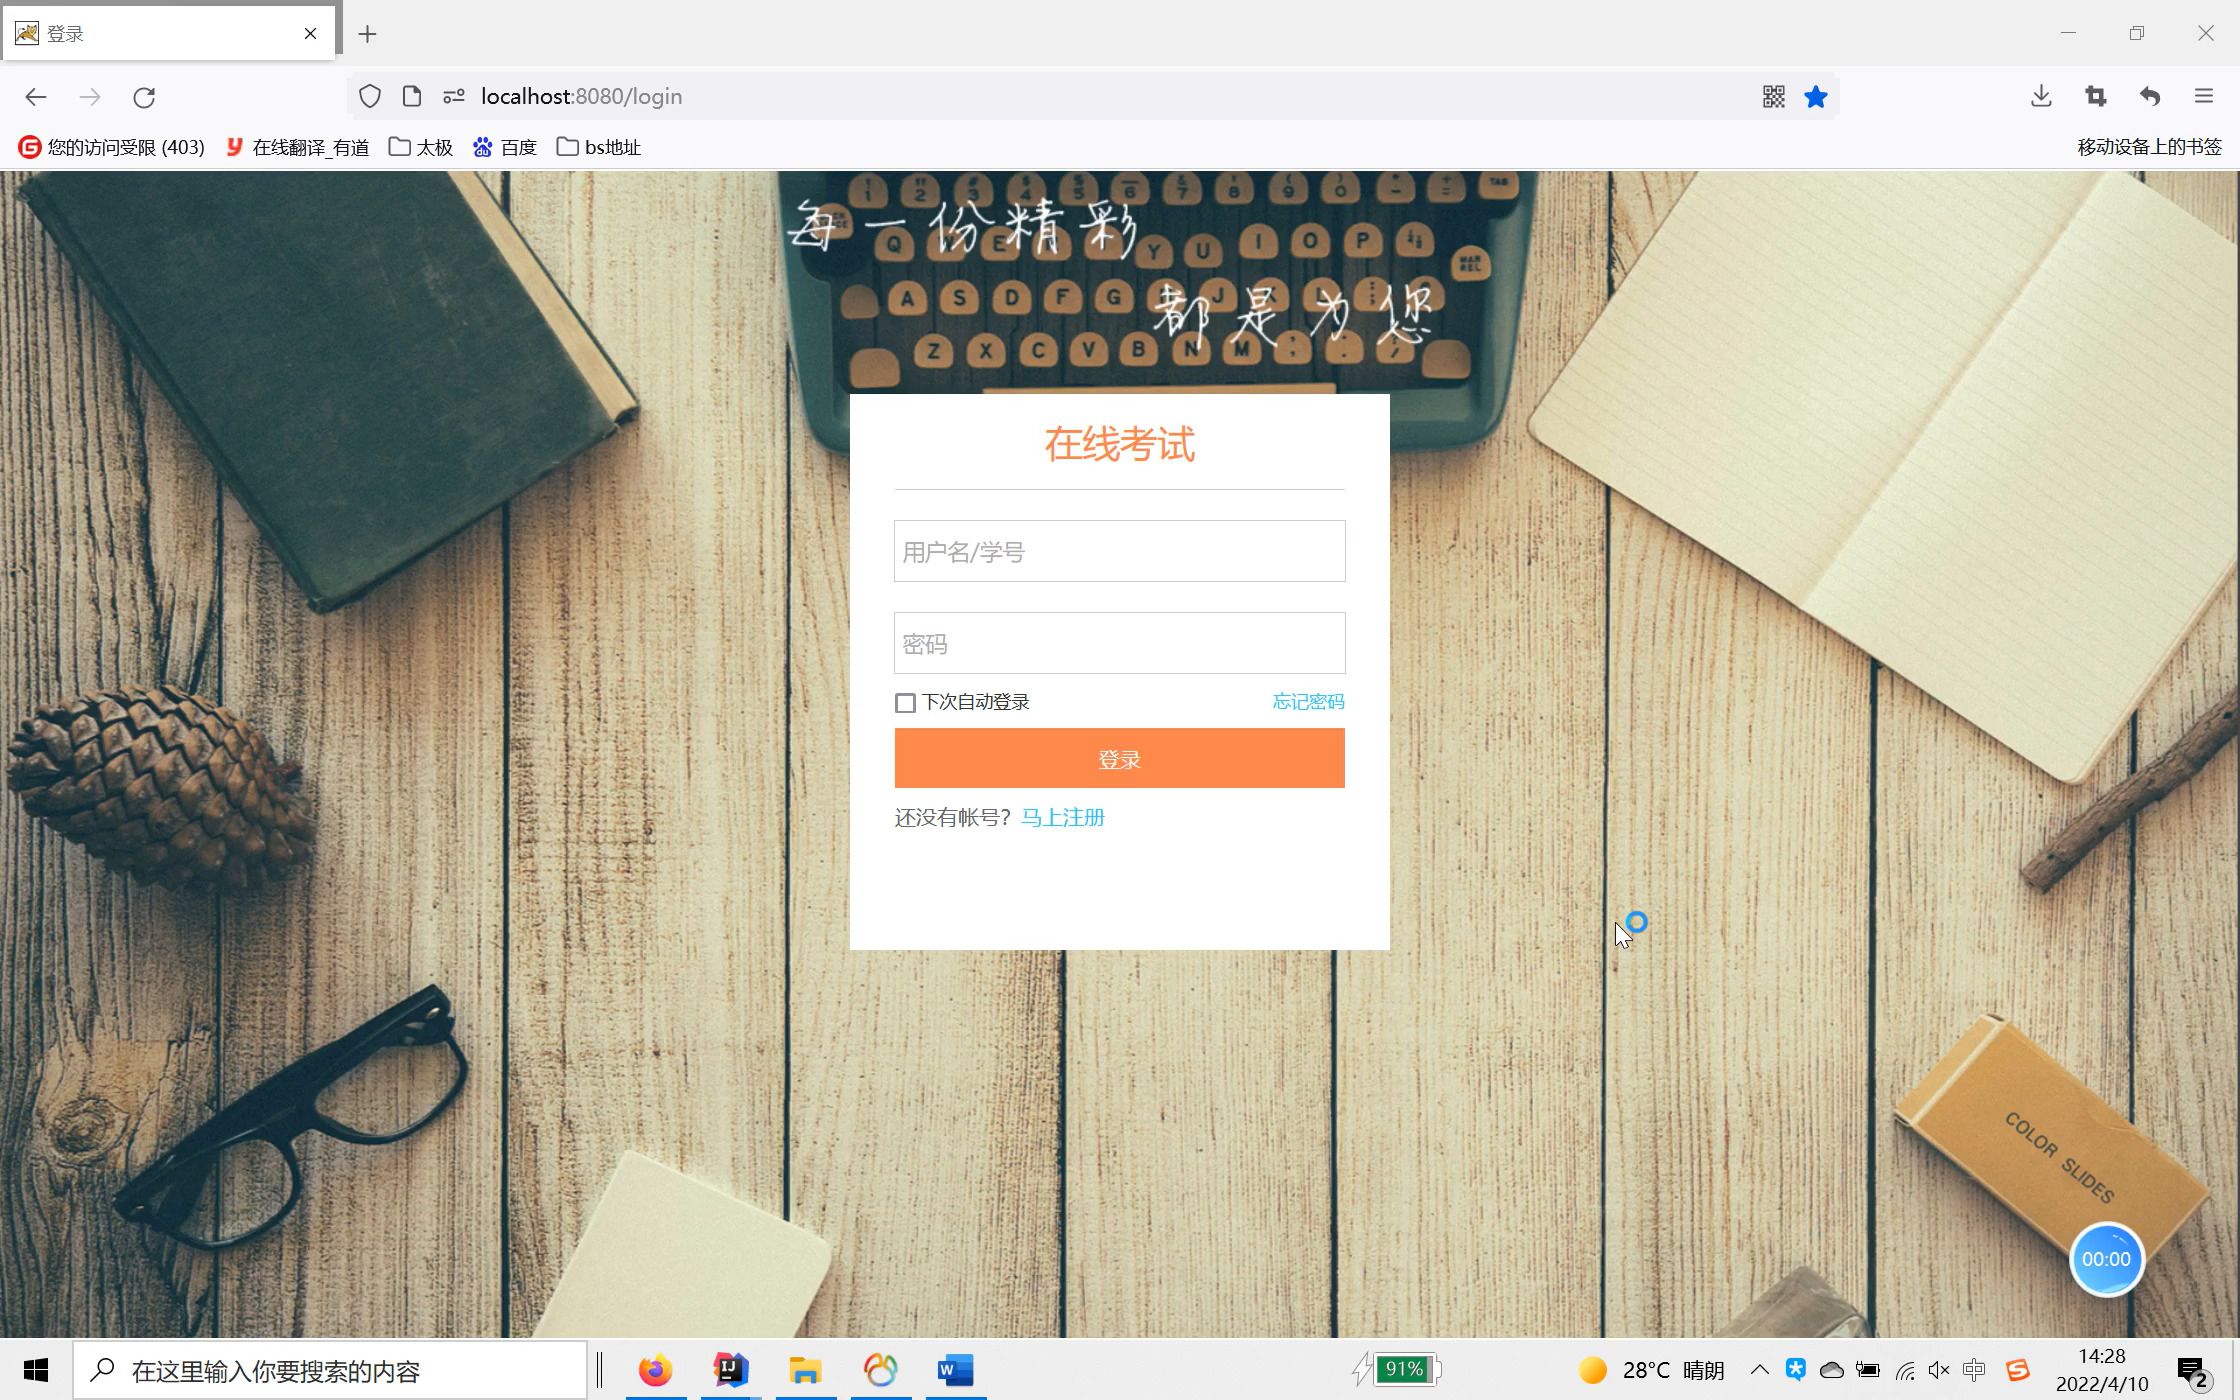Open the 28°C 晴朗 weather widget
Screen dimensions: 2240x1400
click(x=1651, y=1370)
